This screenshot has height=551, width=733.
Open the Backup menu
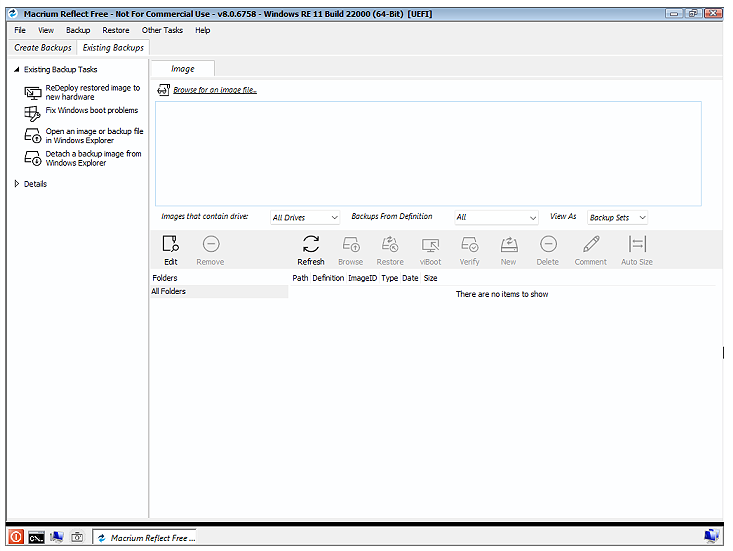coord(78,30)
